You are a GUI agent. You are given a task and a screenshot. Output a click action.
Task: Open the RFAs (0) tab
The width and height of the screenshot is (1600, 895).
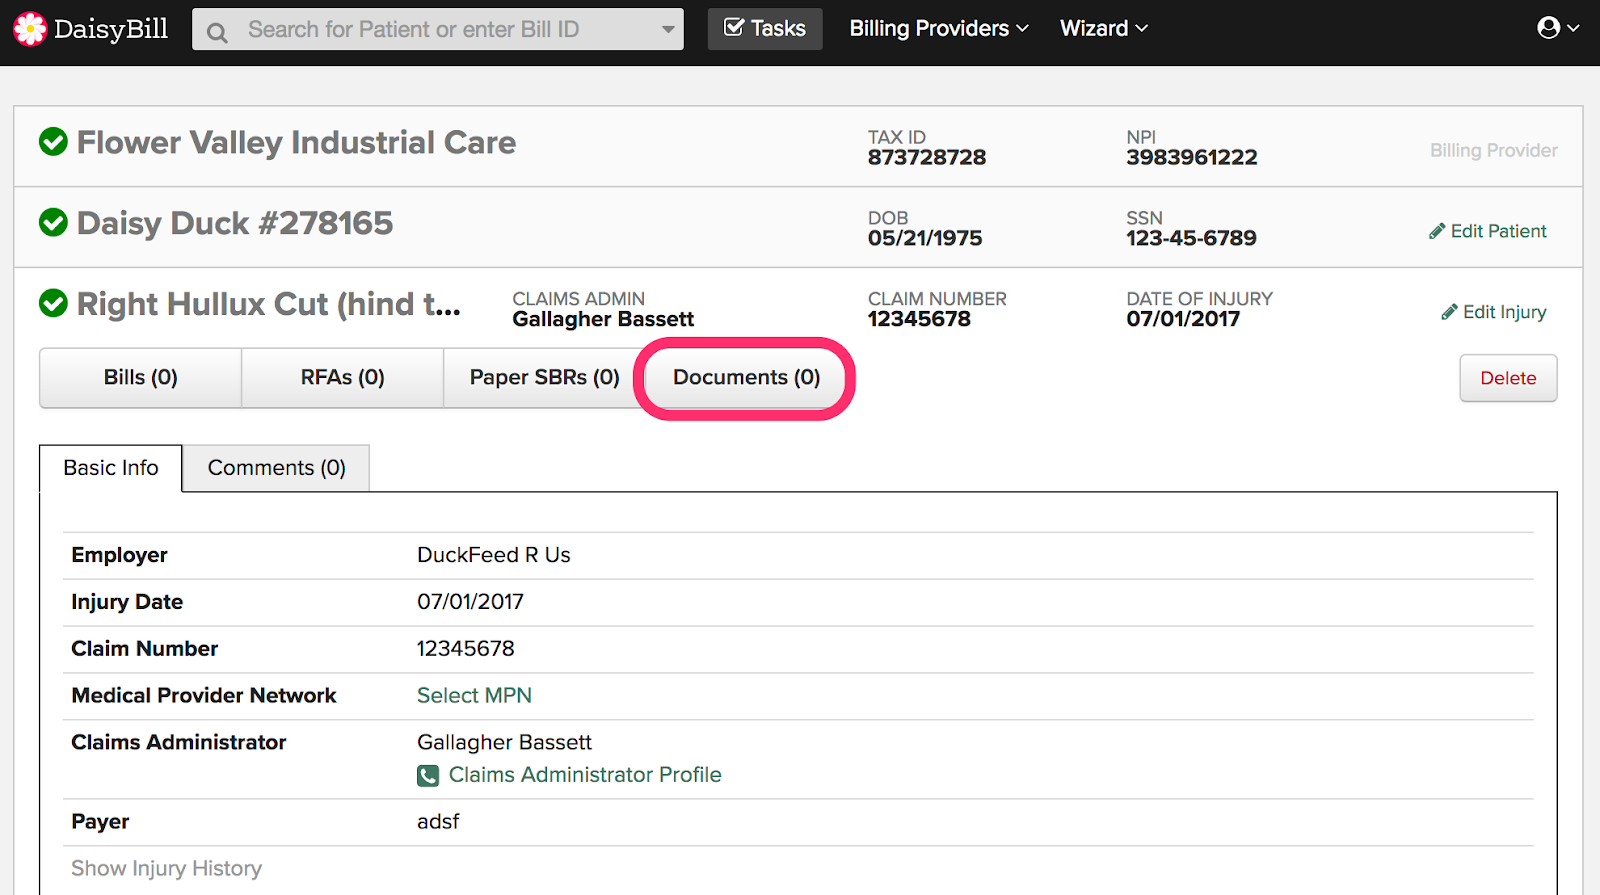click(x=343, y=377)
